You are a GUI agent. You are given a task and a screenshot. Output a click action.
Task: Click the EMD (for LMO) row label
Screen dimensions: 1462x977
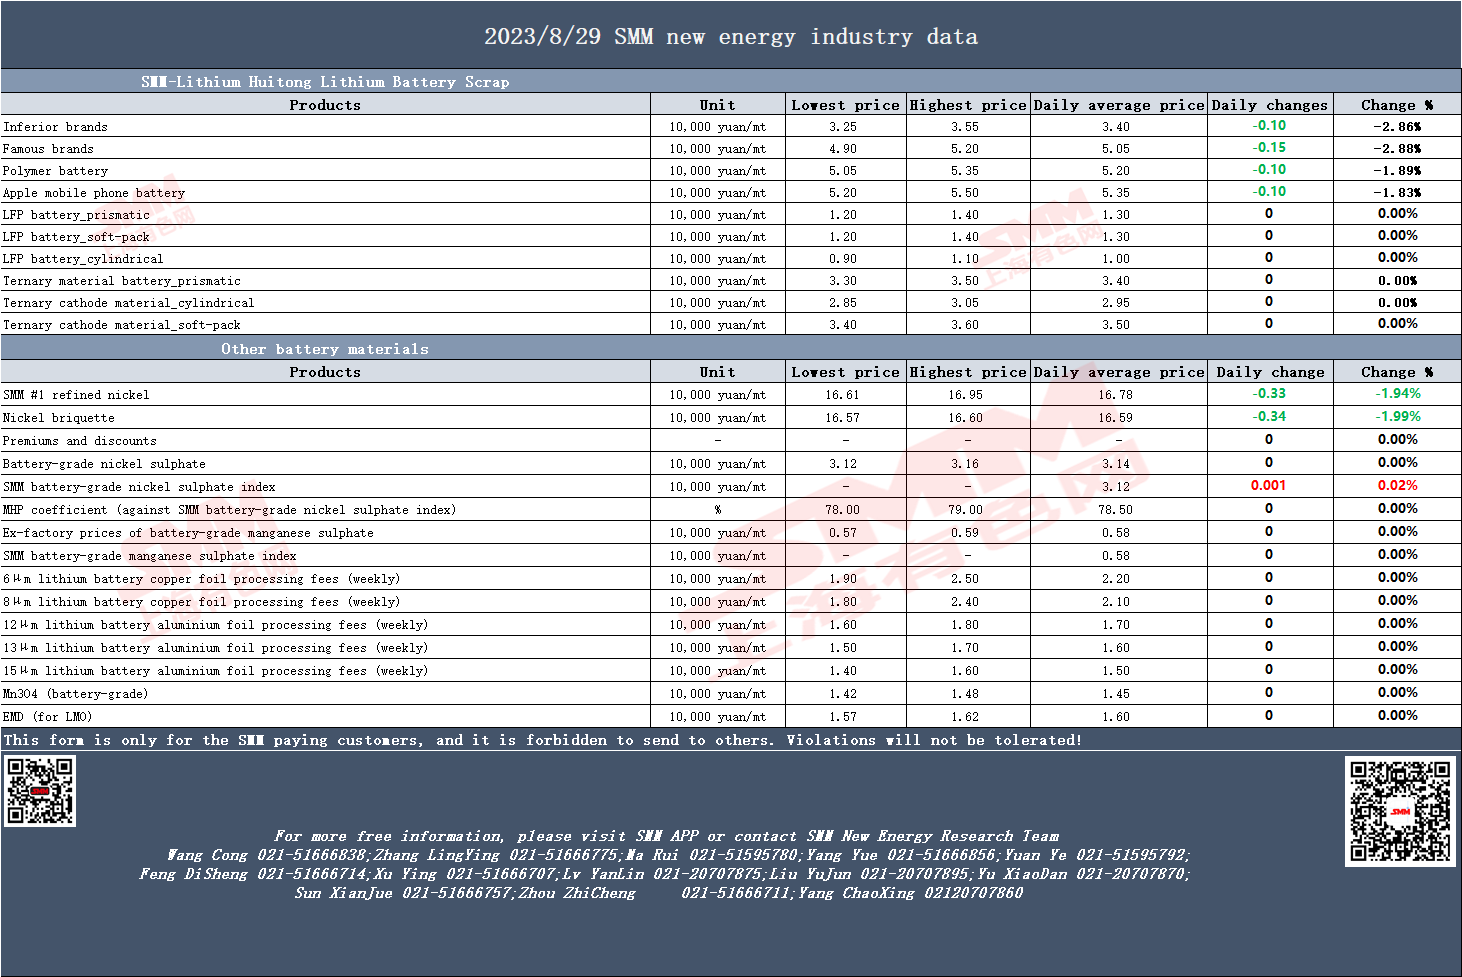47,717
